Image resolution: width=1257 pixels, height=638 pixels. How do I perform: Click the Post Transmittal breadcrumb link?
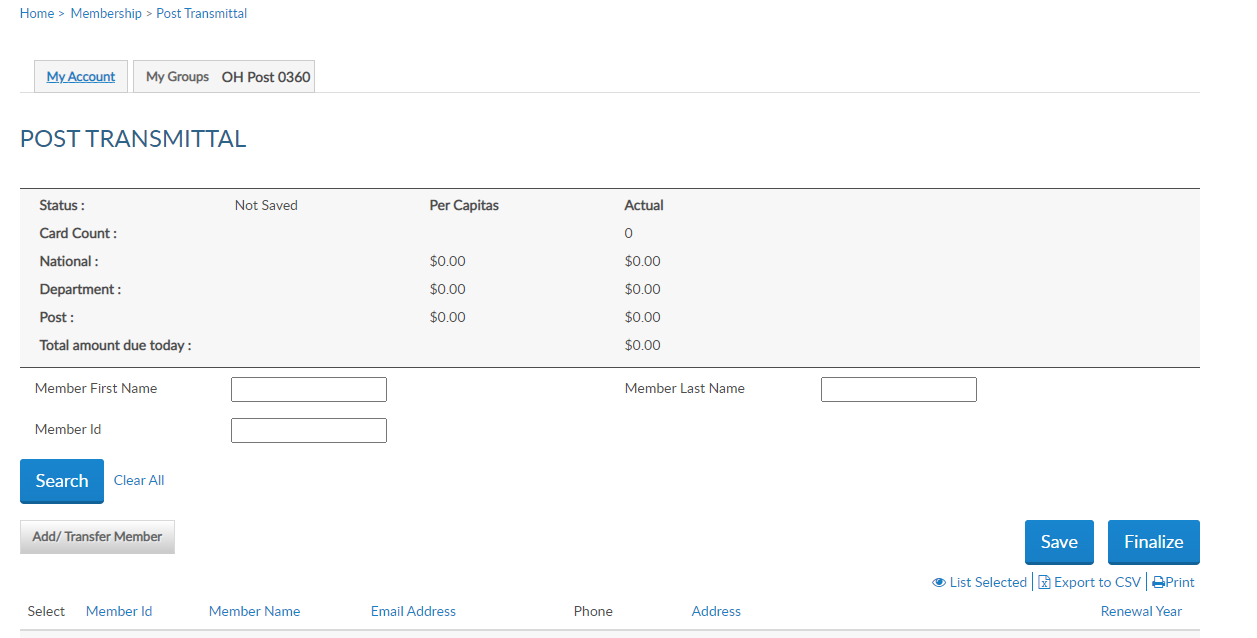click(x=202, y=14)
